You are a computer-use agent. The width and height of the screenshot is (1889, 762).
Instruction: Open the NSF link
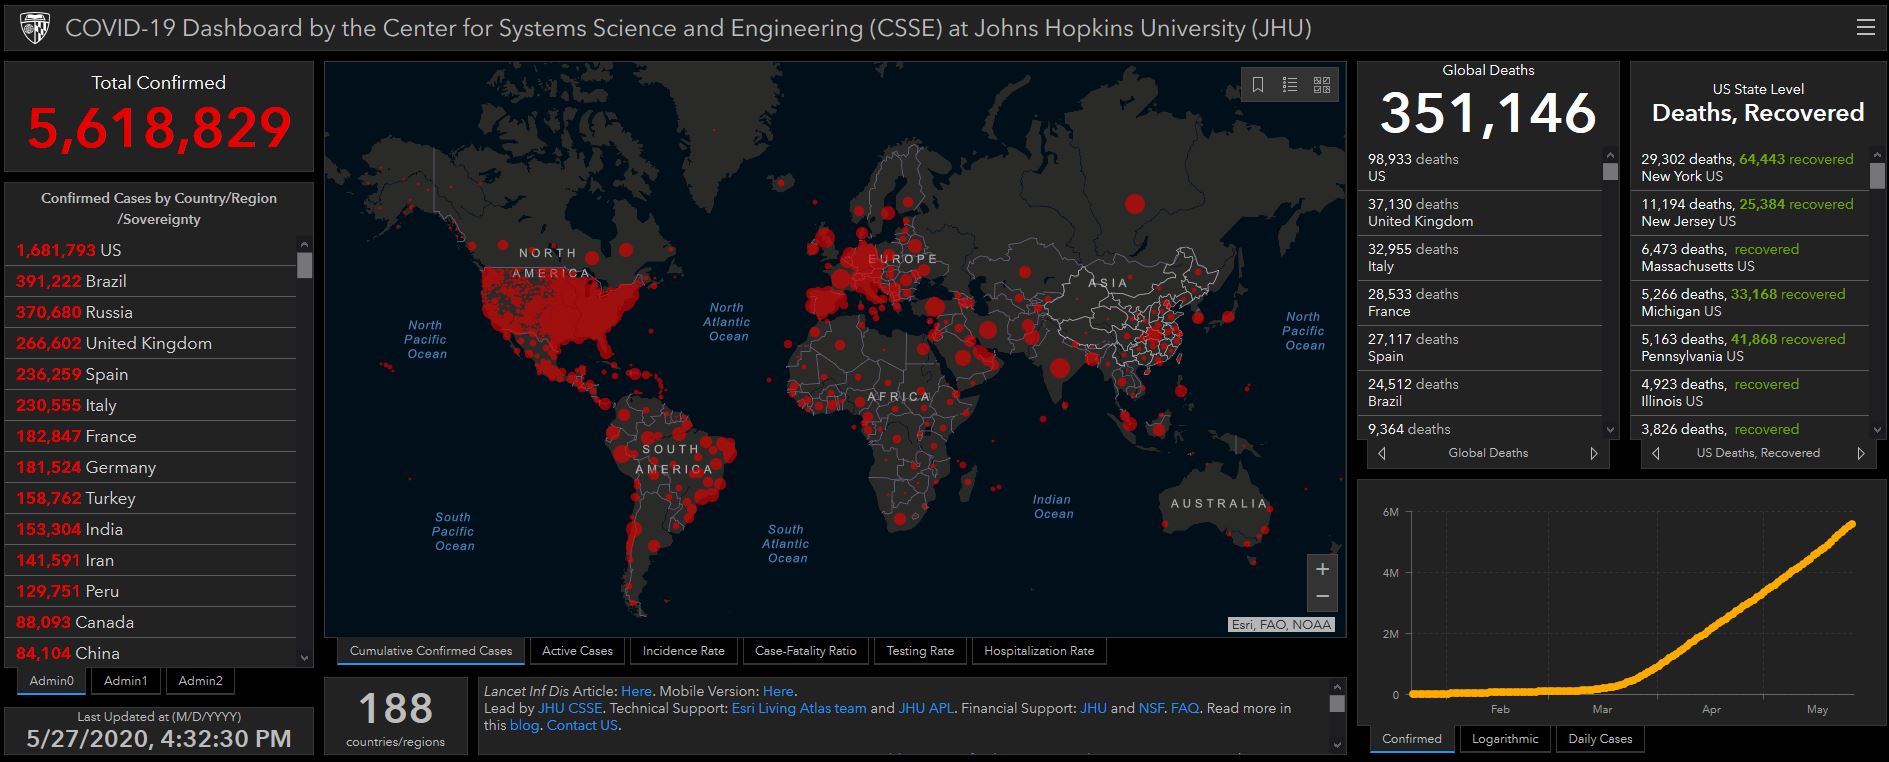tap(1151, 708)
